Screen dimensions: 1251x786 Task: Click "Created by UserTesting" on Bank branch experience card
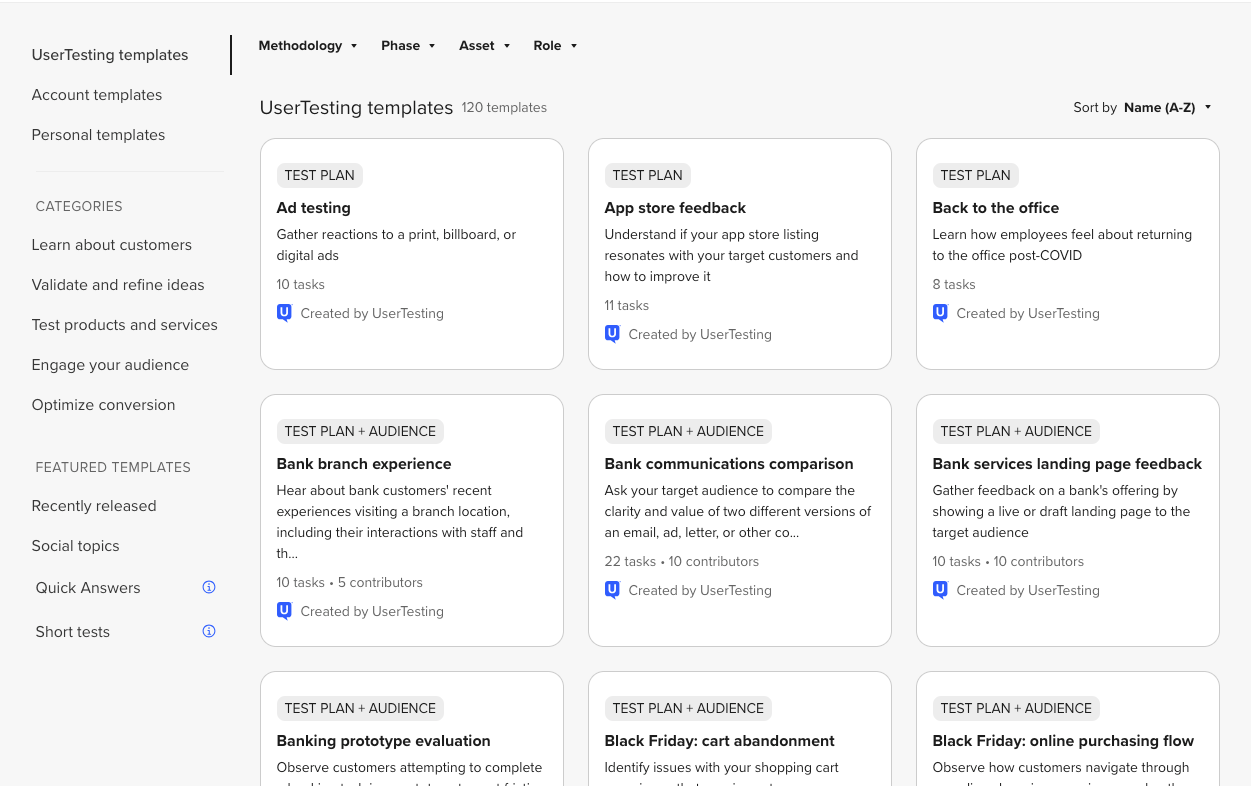[x=372, y=611]
